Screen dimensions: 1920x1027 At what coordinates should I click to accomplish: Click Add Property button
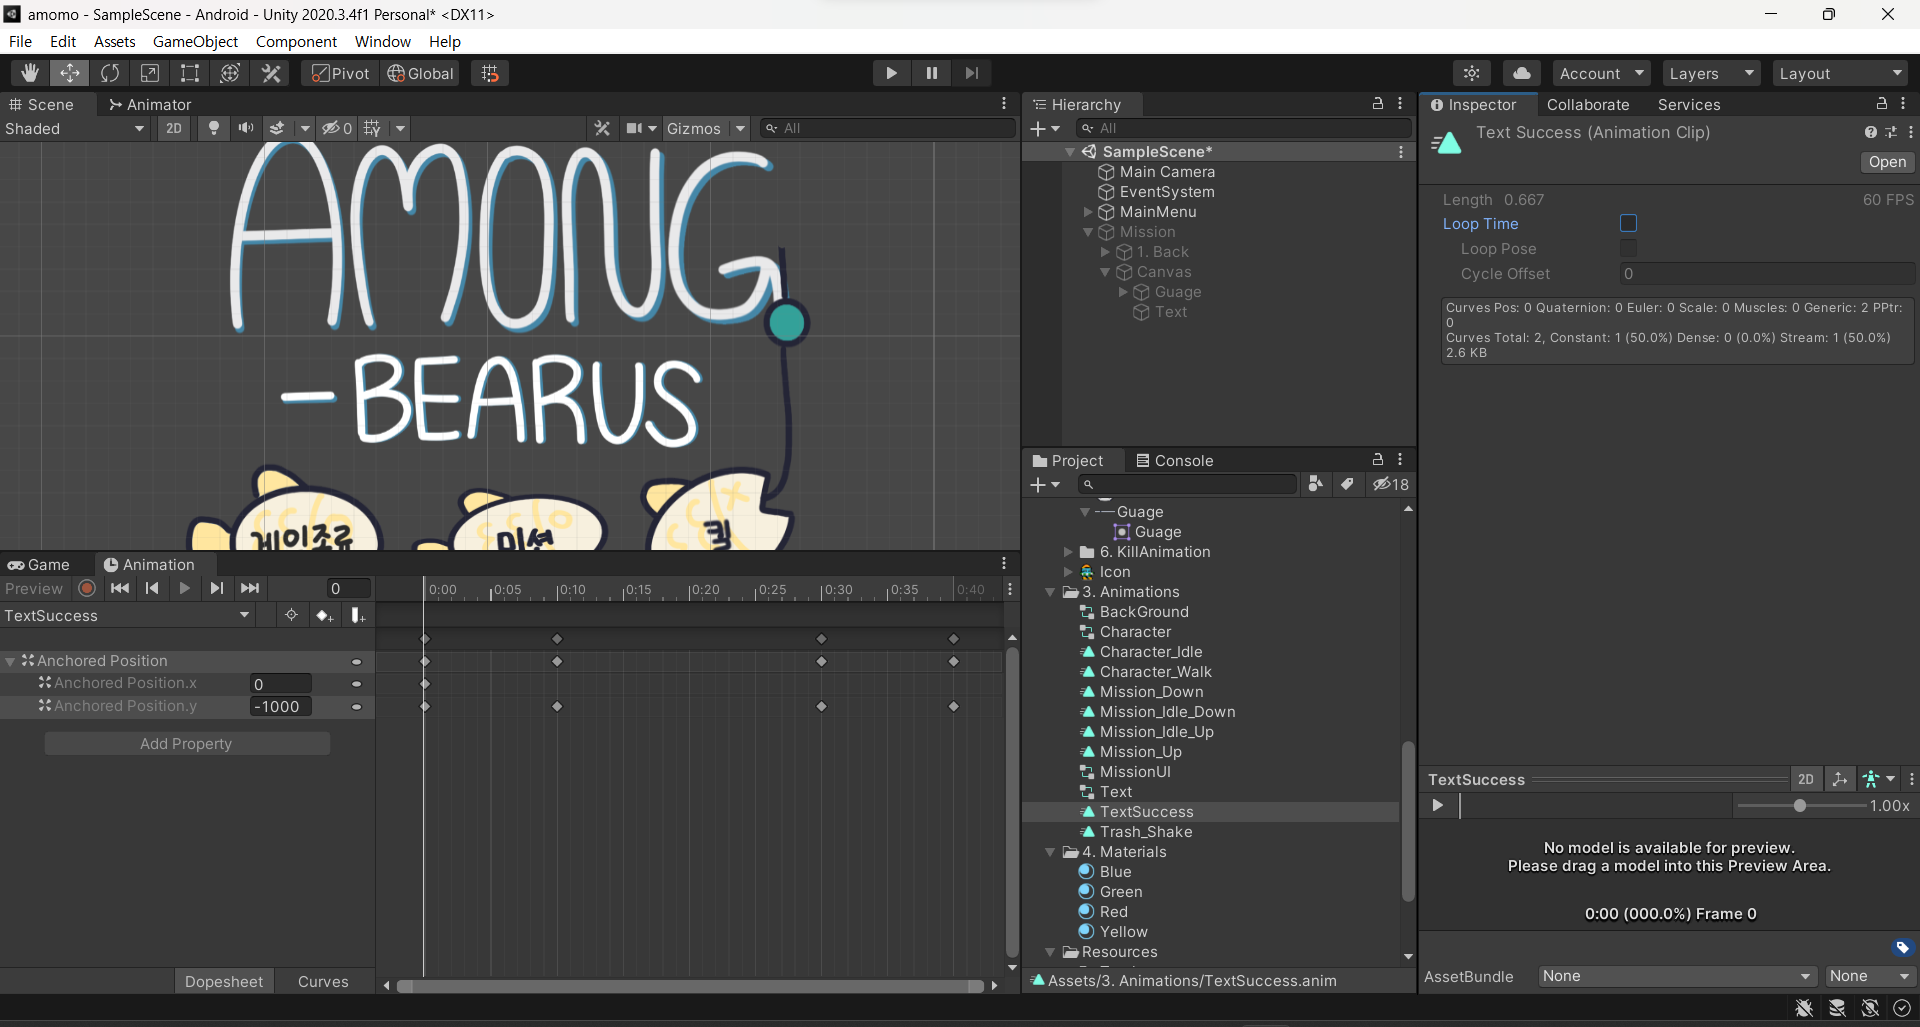pyautogui.click(x=187, y=743)
